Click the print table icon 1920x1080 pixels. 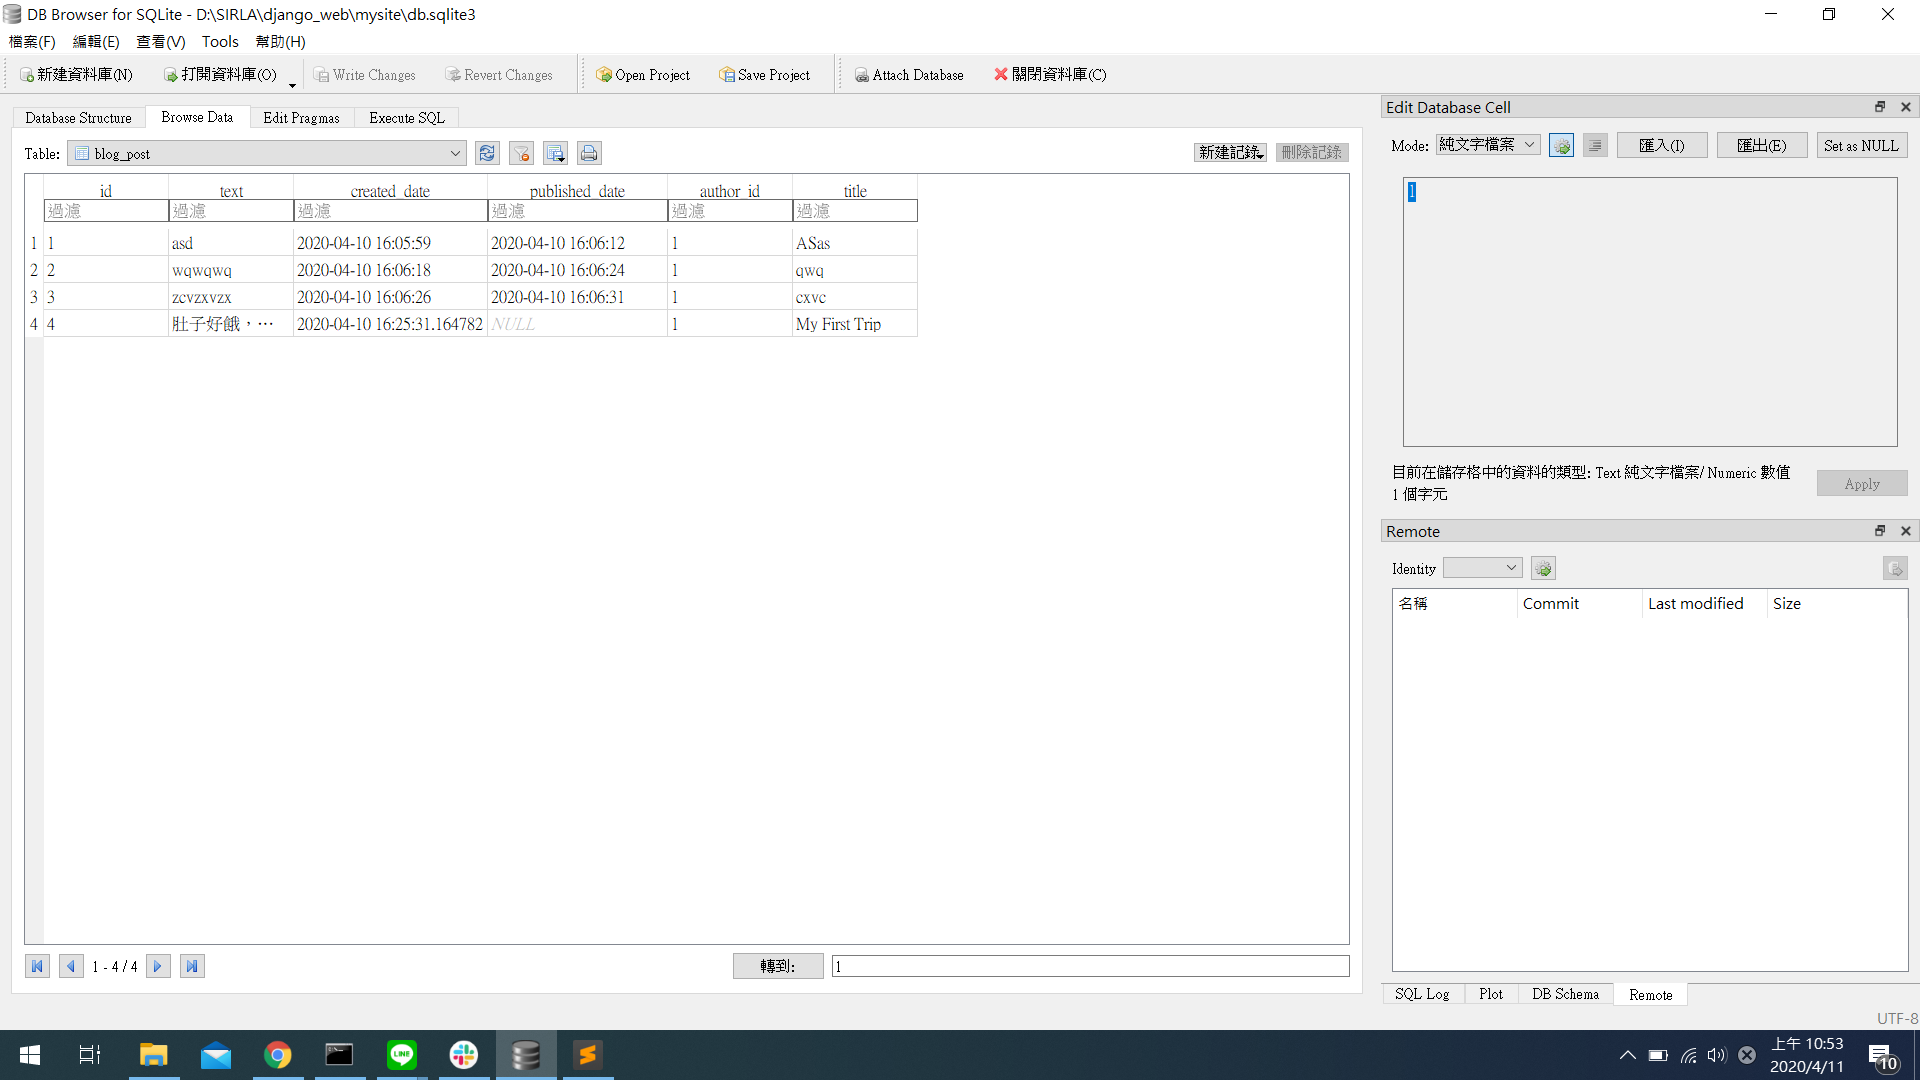(x=589, y=153)
